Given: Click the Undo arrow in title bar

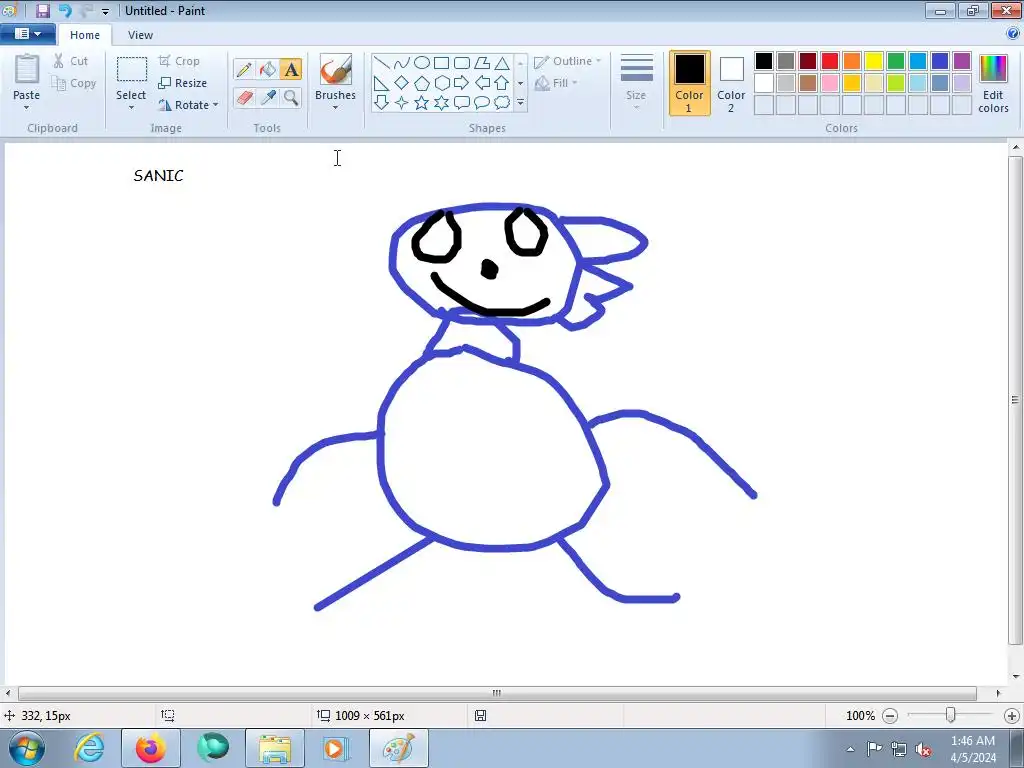Looking at the screenshot, I should [x=65, y=10].
